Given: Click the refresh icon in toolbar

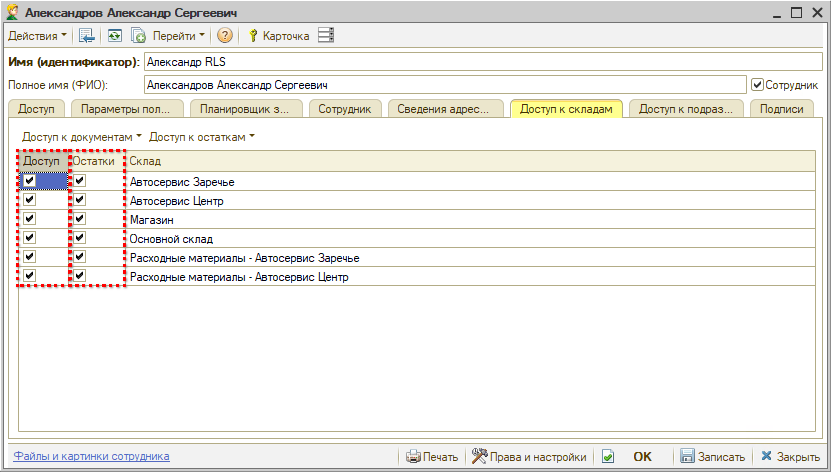Looking at the screenshot, I should (114, 36).
